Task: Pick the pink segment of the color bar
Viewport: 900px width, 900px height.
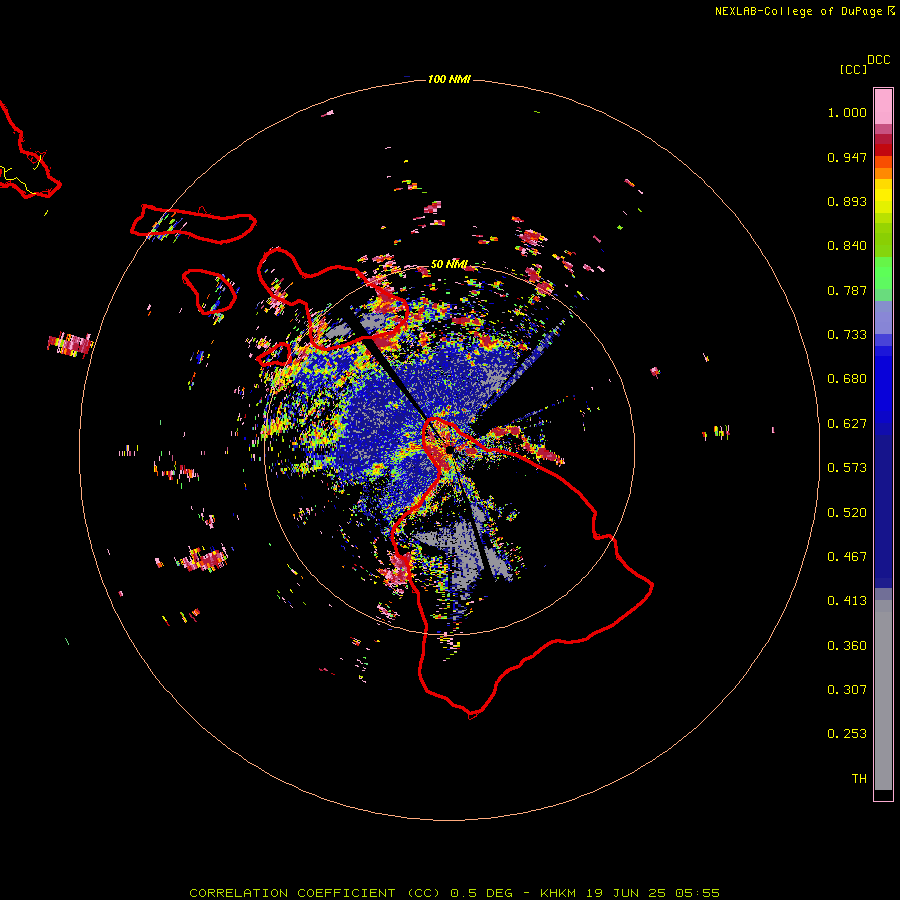Action: coord(883,107)
